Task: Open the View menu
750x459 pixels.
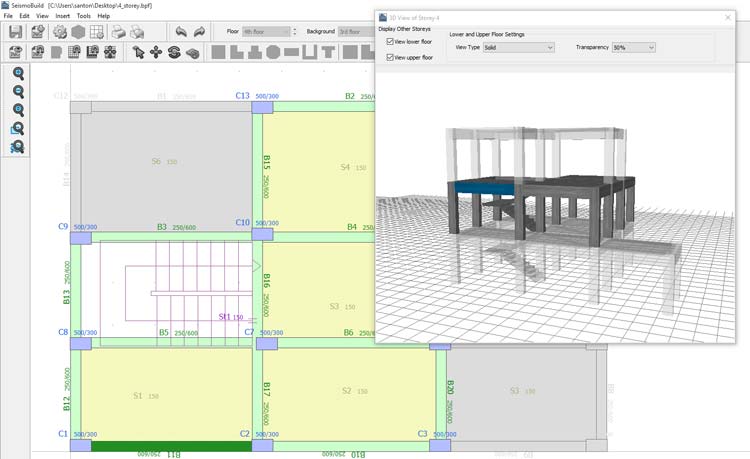Action: pyautogui.click(x=42, y=16)
